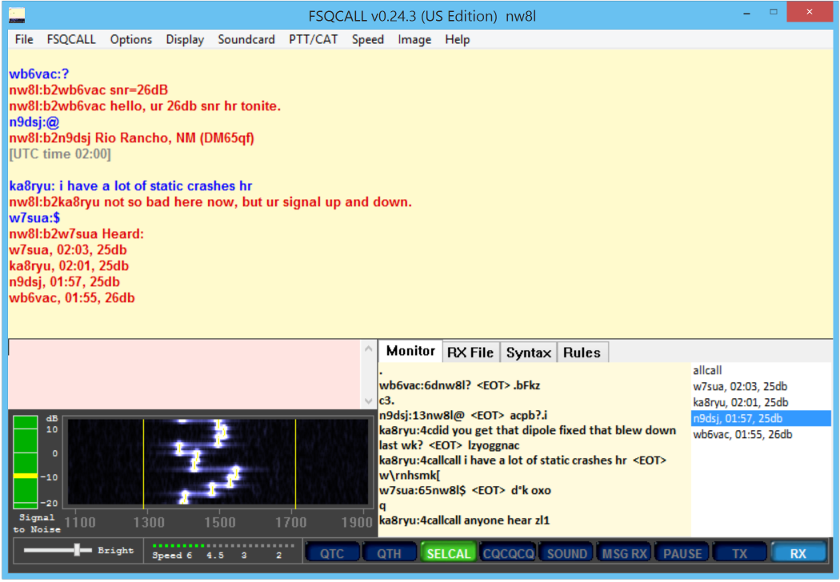840x582 pixels.
Task: Click 'nw8l:b2n9dsj Rio Rancho, NM (DM65qf)' line
Action: [x=131, y=138]
